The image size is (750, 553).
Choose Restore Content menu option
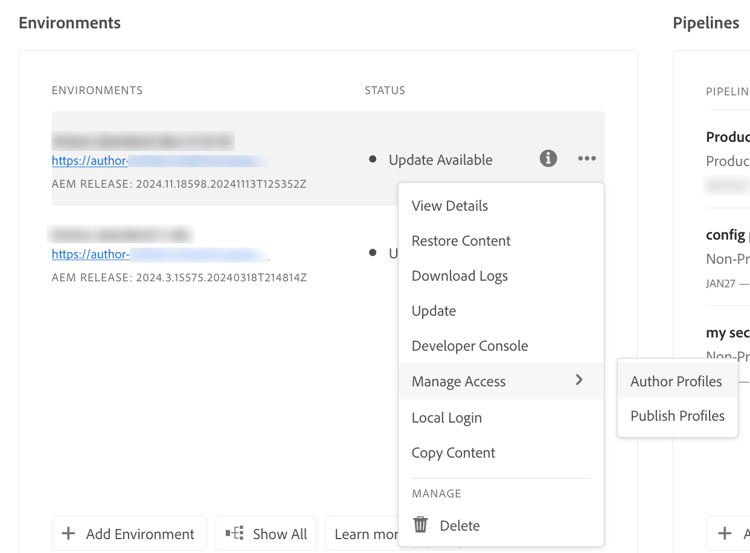(461, 241)
